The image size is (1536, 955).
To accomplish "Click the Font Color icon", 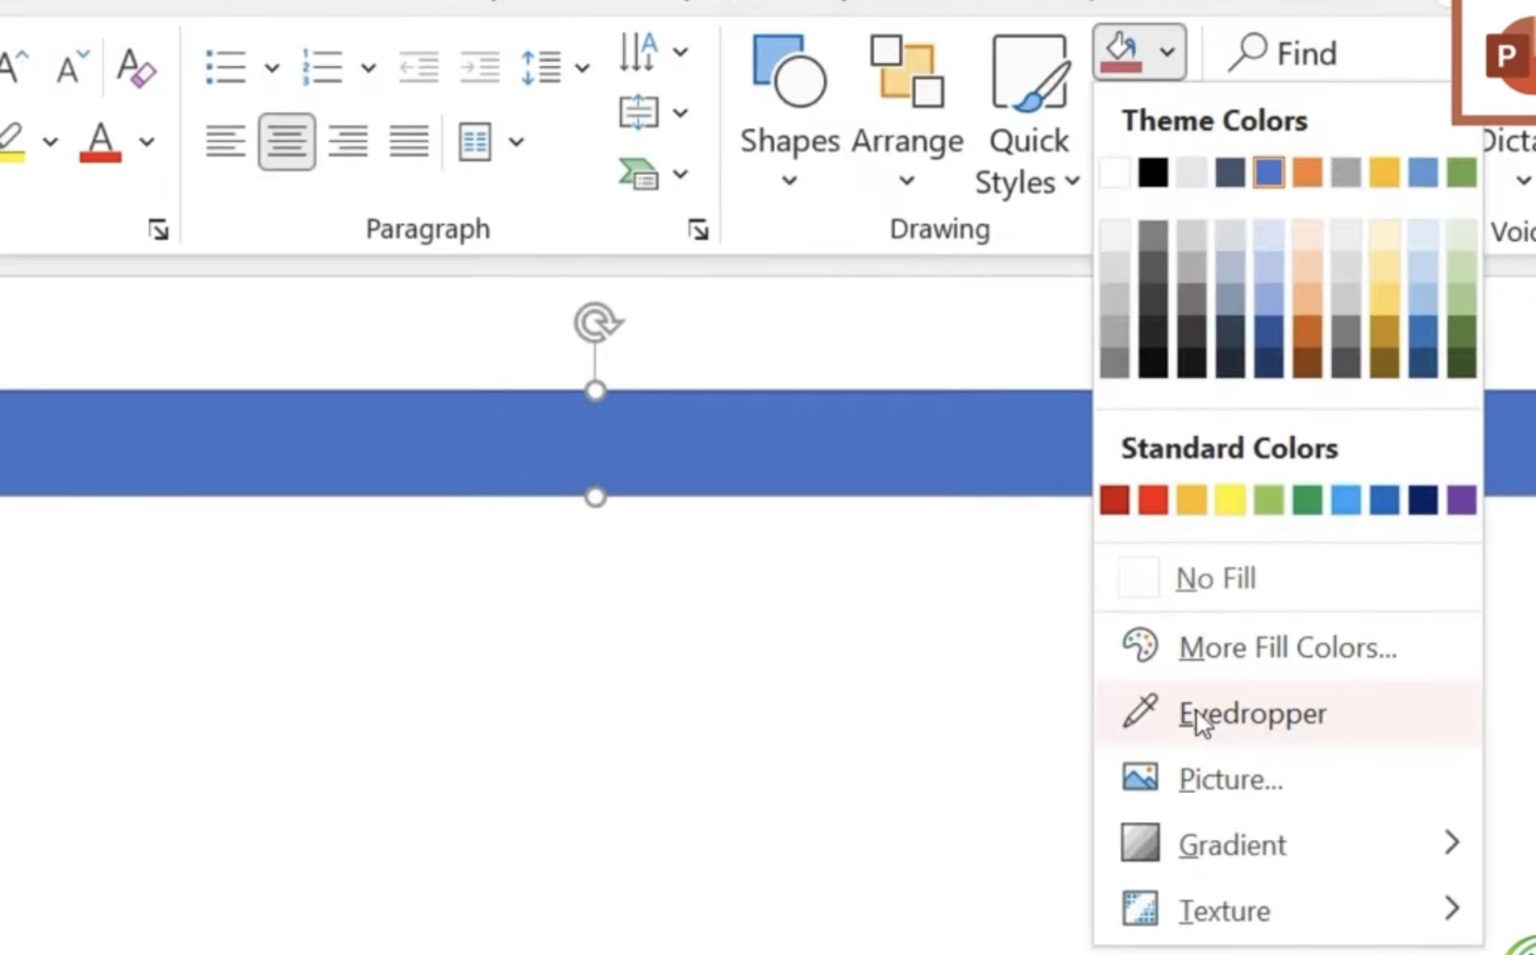I will coord(99,141).
